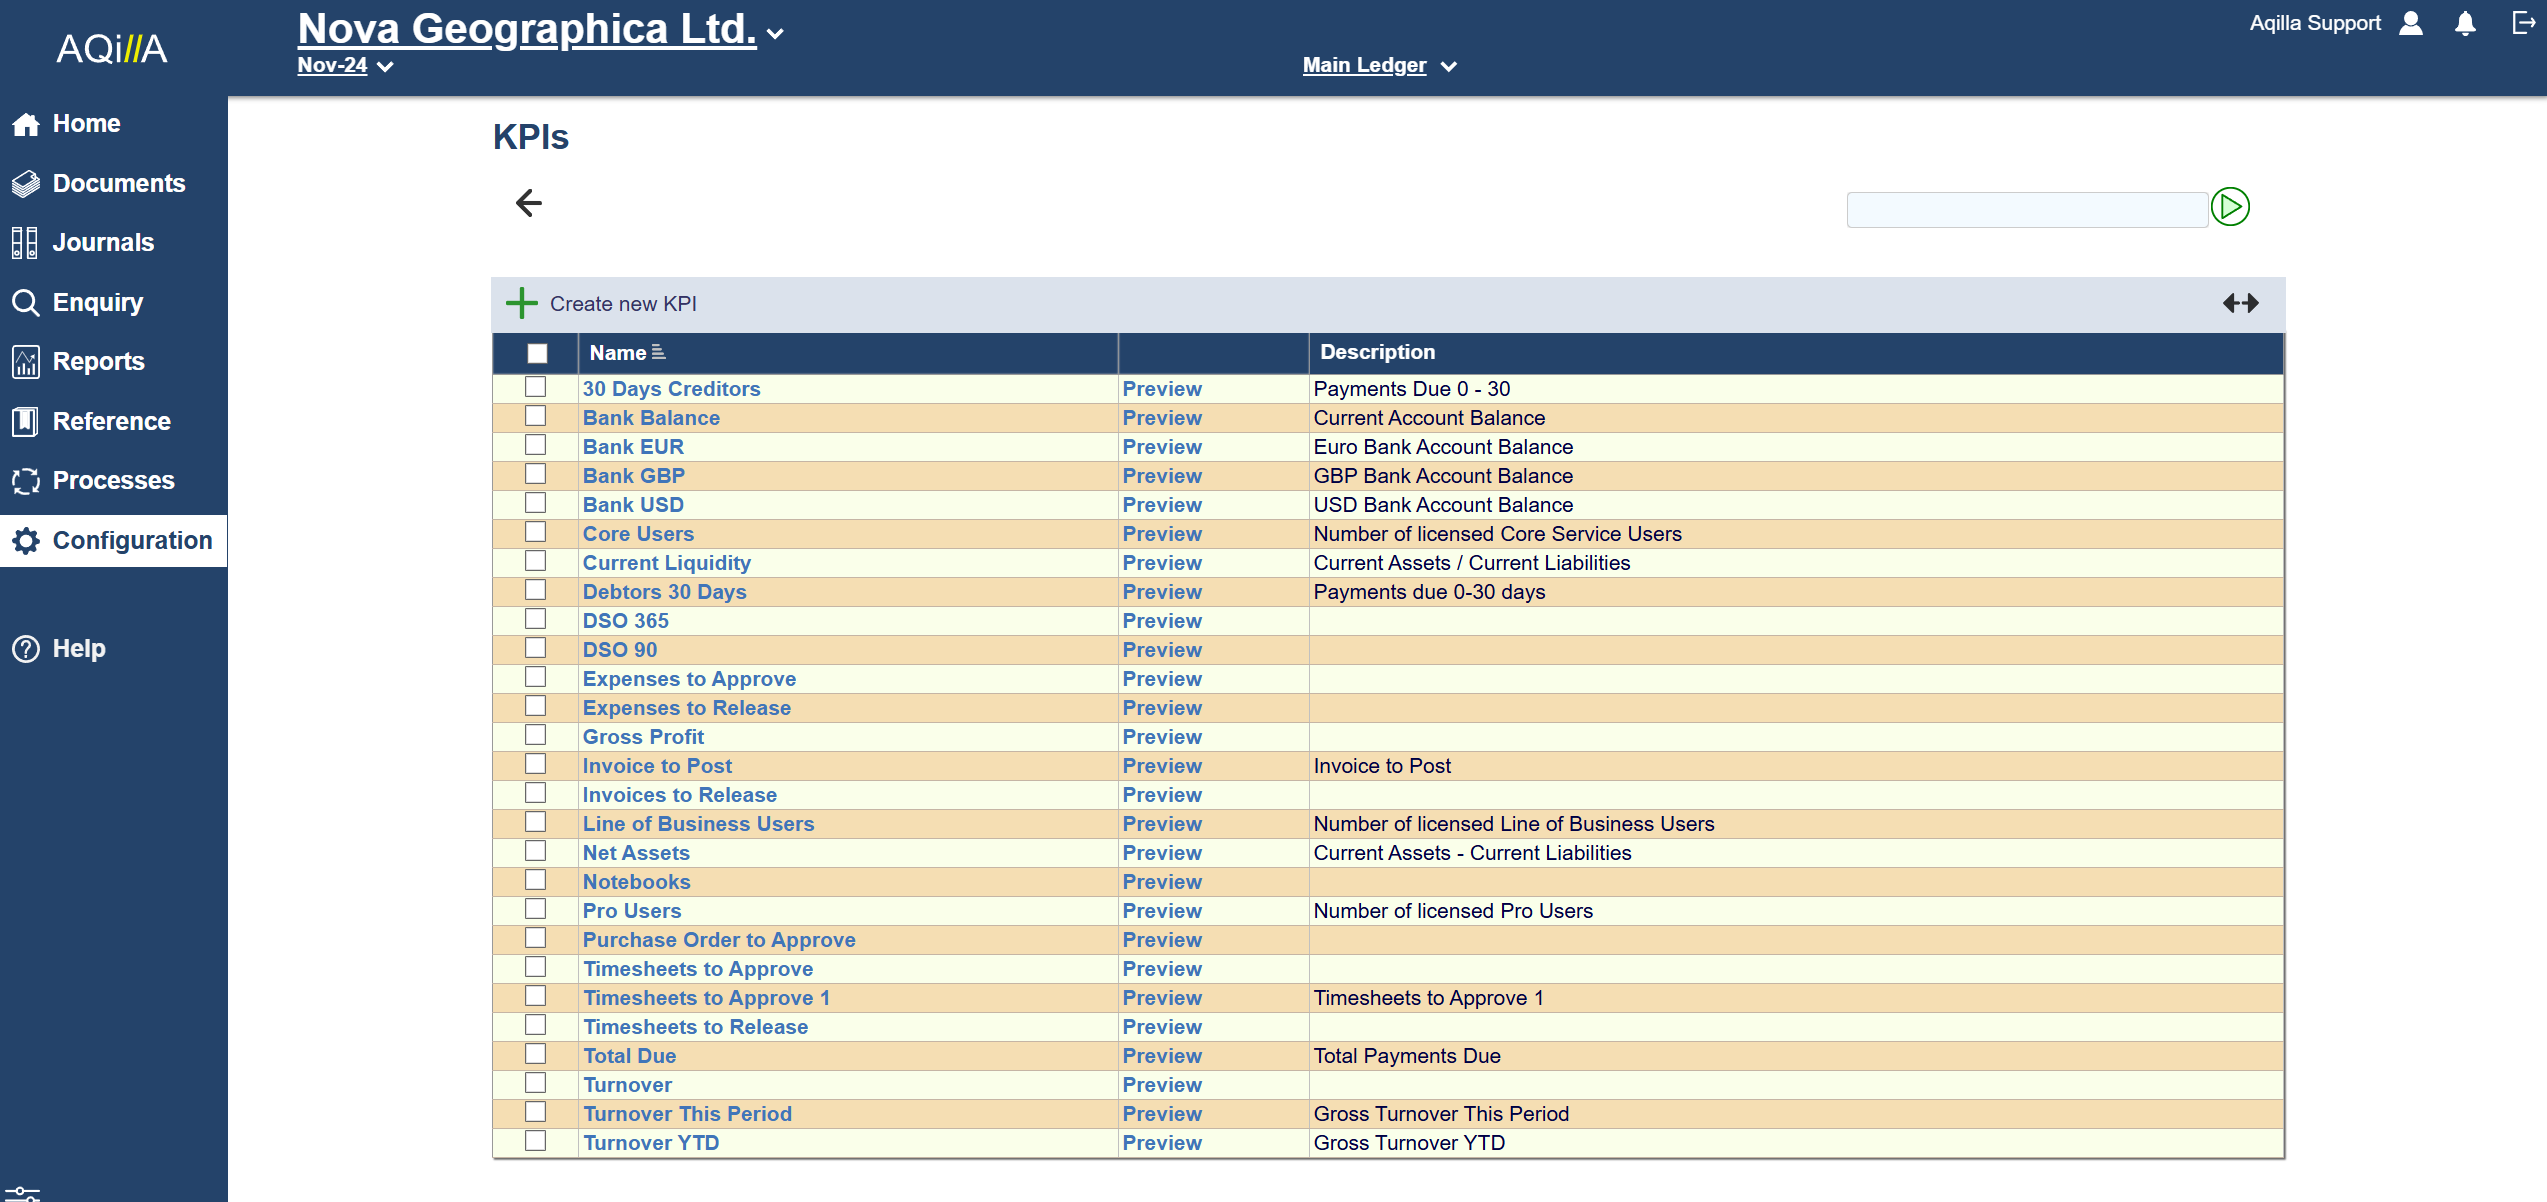The image size is (2547, 1202).
Task: Go to Journals in the sidebar
Action: [103, 242]
